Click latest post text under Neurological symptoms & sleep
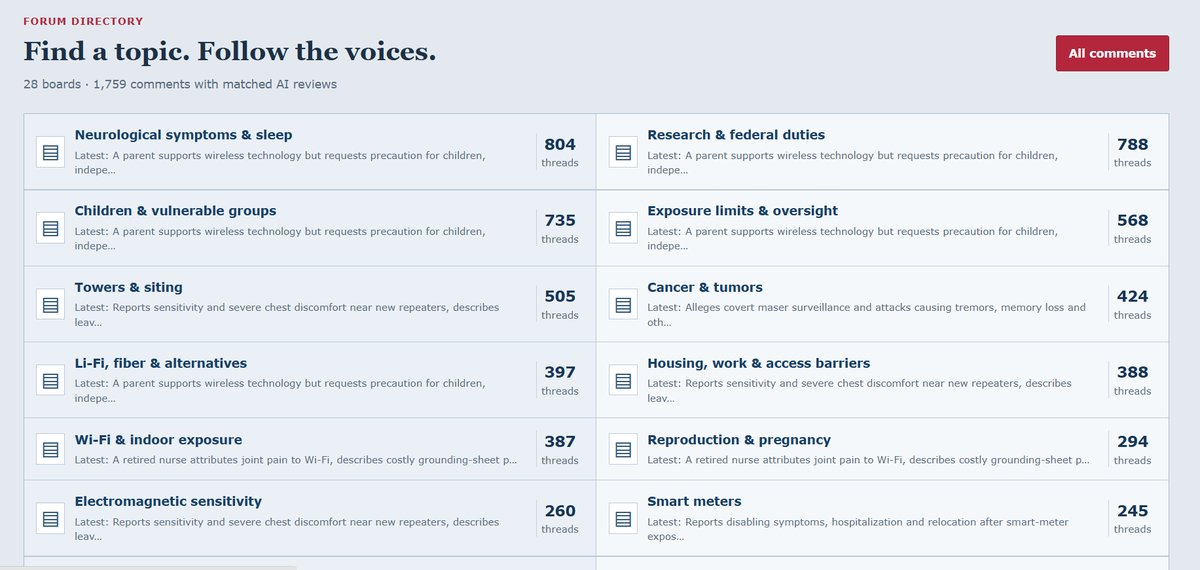The image size is (1200, 570). coord(280,163)
